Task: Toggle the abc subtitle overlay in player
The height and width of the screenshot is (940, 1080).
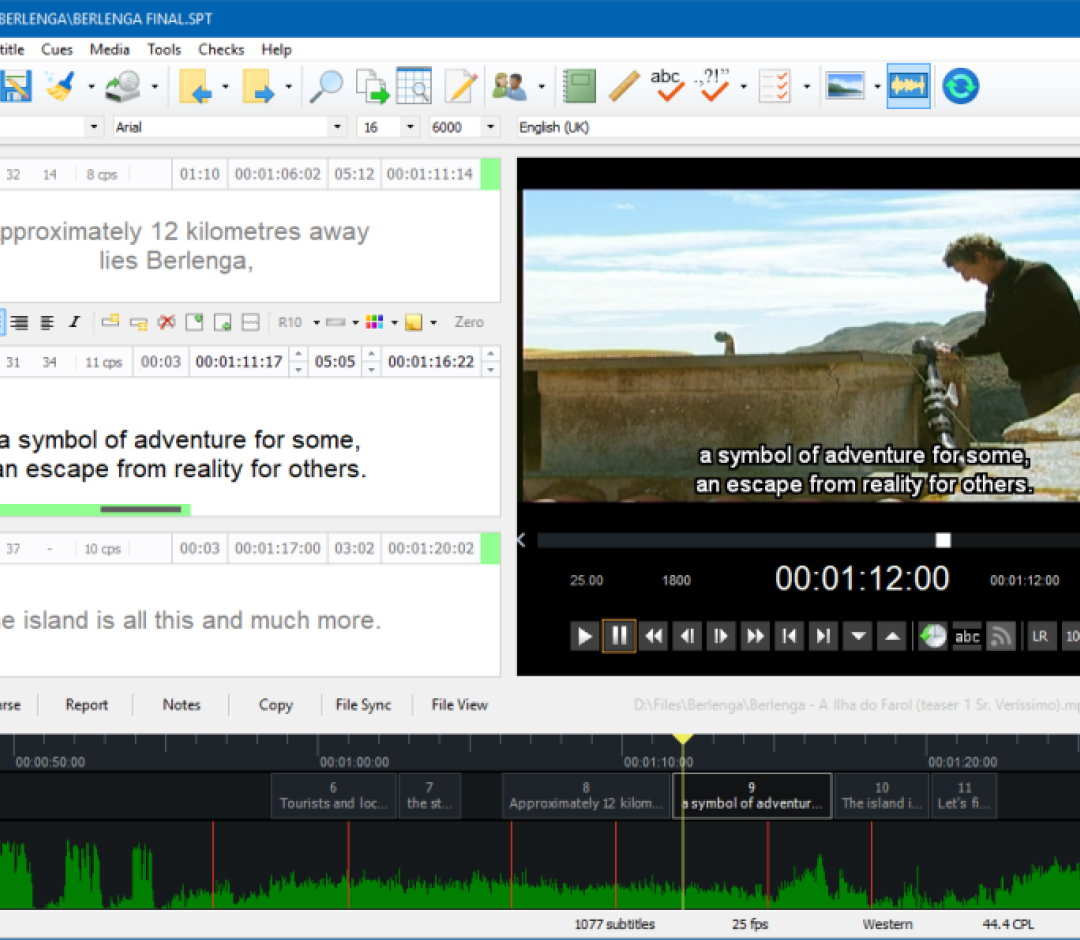Action: pyautogui.click(x=967, y=636)
